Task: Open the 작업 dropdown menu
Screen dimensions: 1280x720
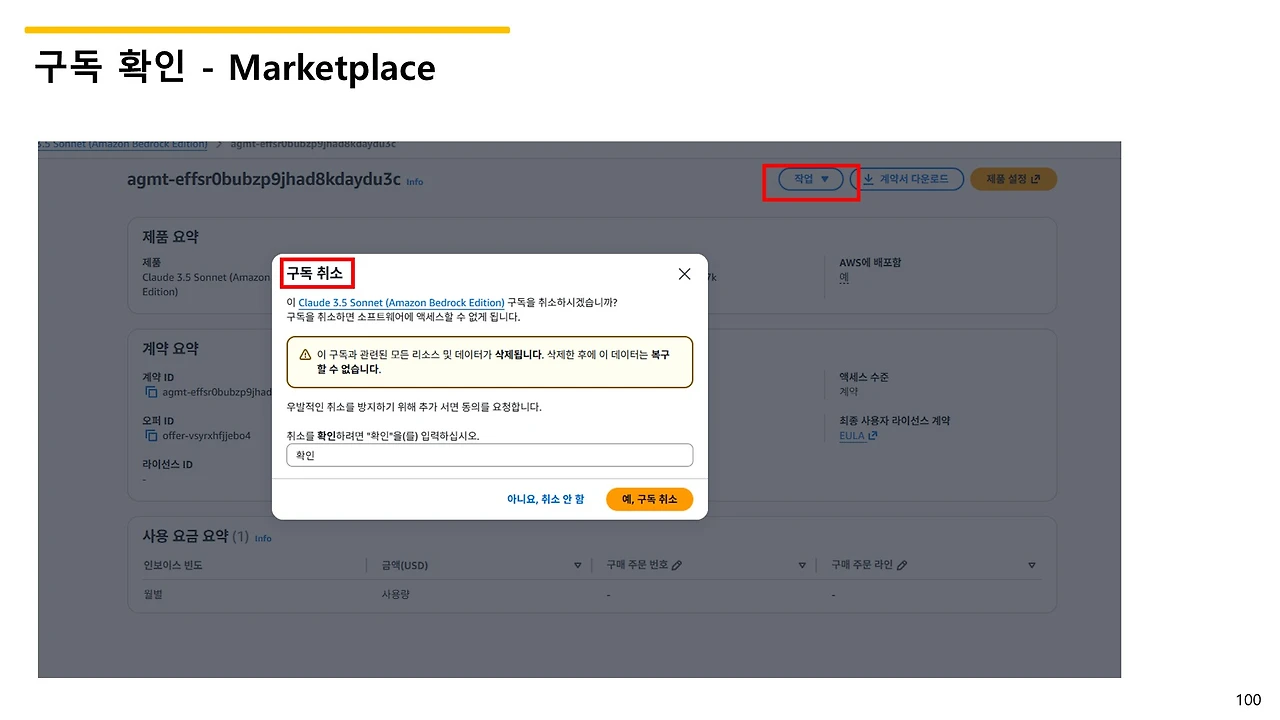Action: click(810, 179)
